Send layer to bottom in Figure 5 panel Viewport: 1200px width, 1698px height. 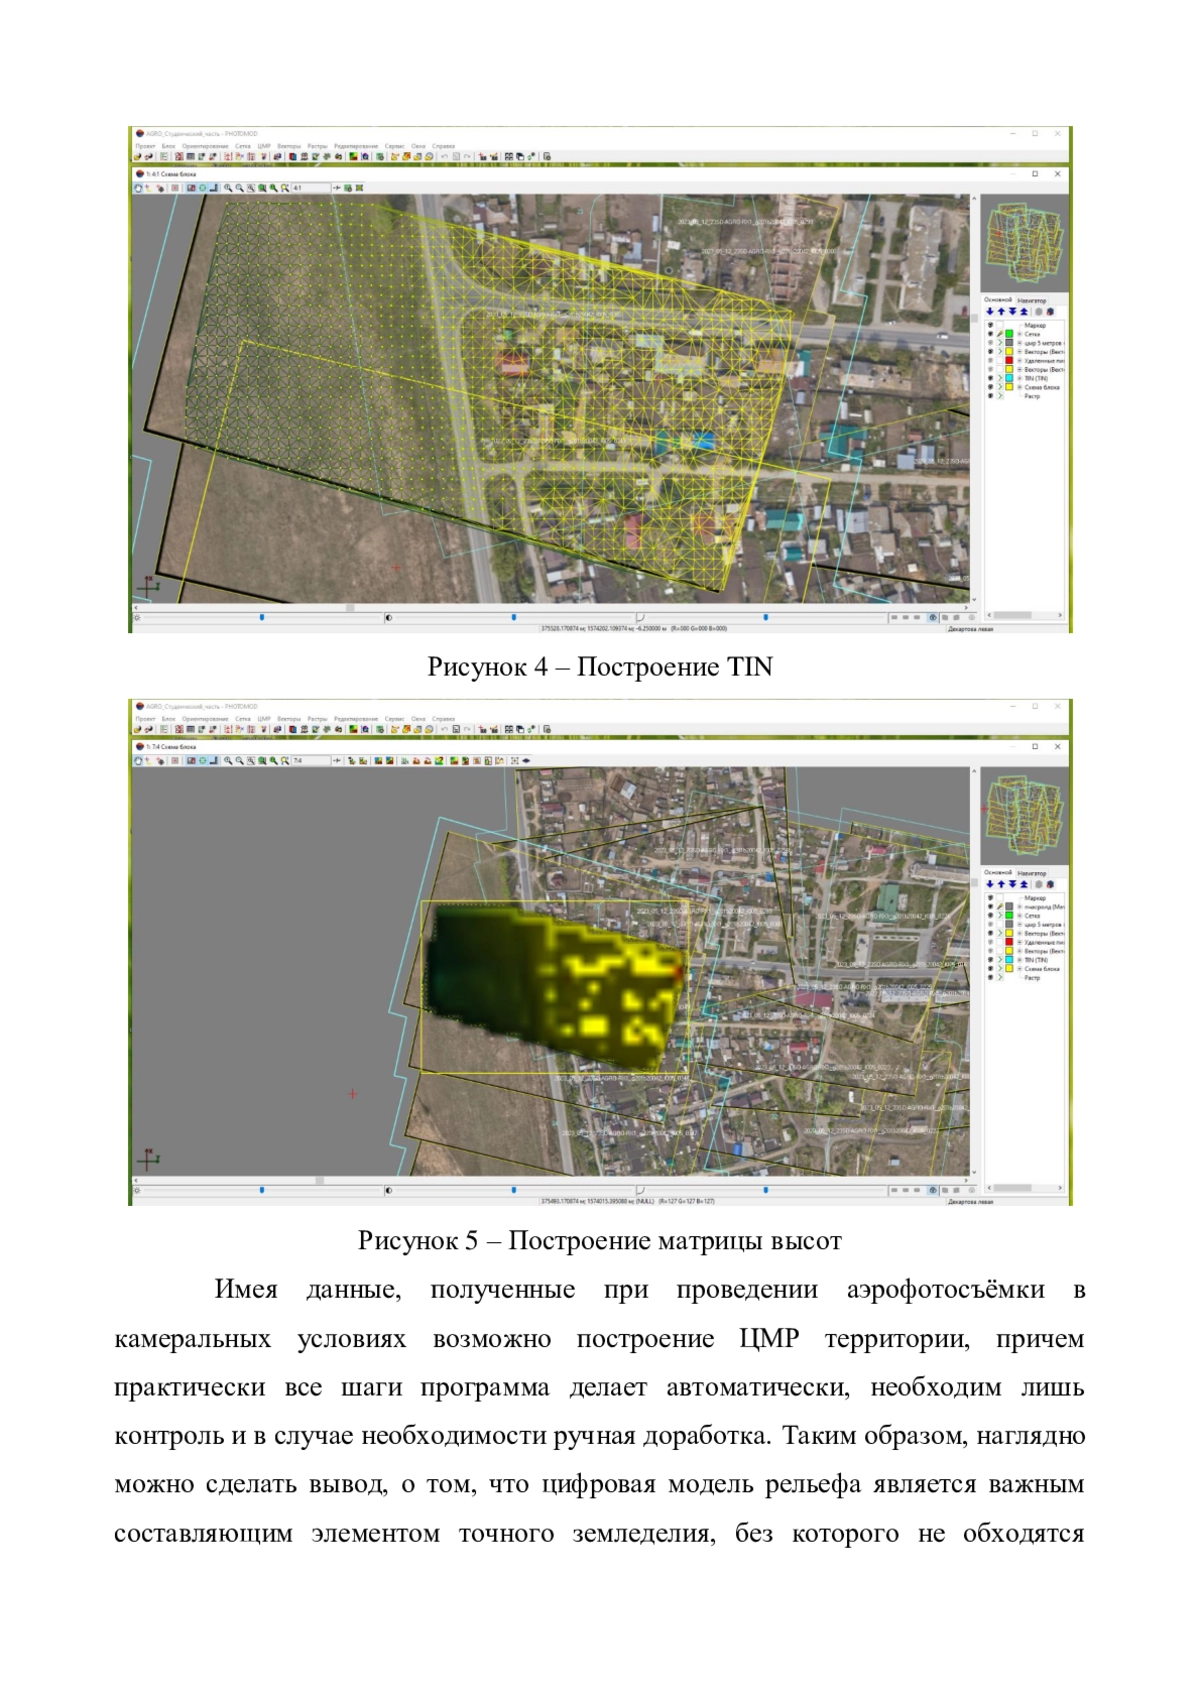pos(1012,884)
